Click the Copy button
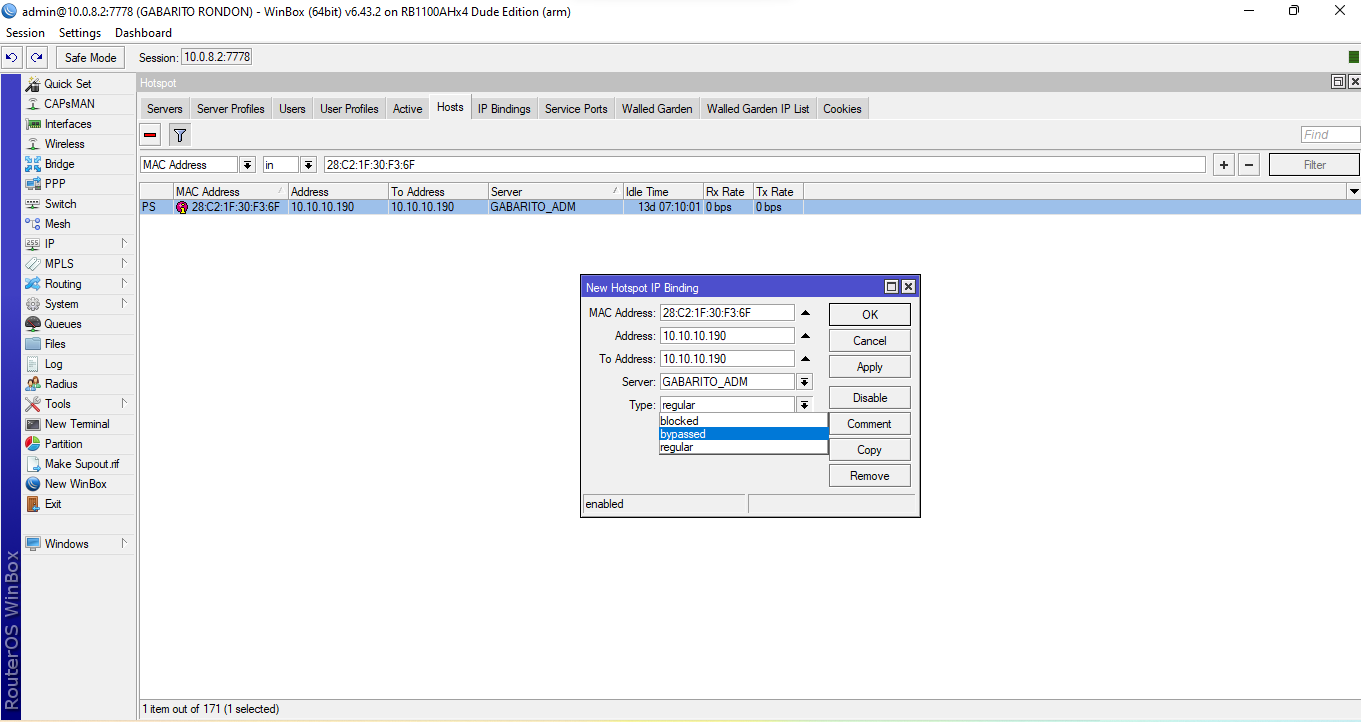This screenshot has width=1361, height=722. (870, 450)
